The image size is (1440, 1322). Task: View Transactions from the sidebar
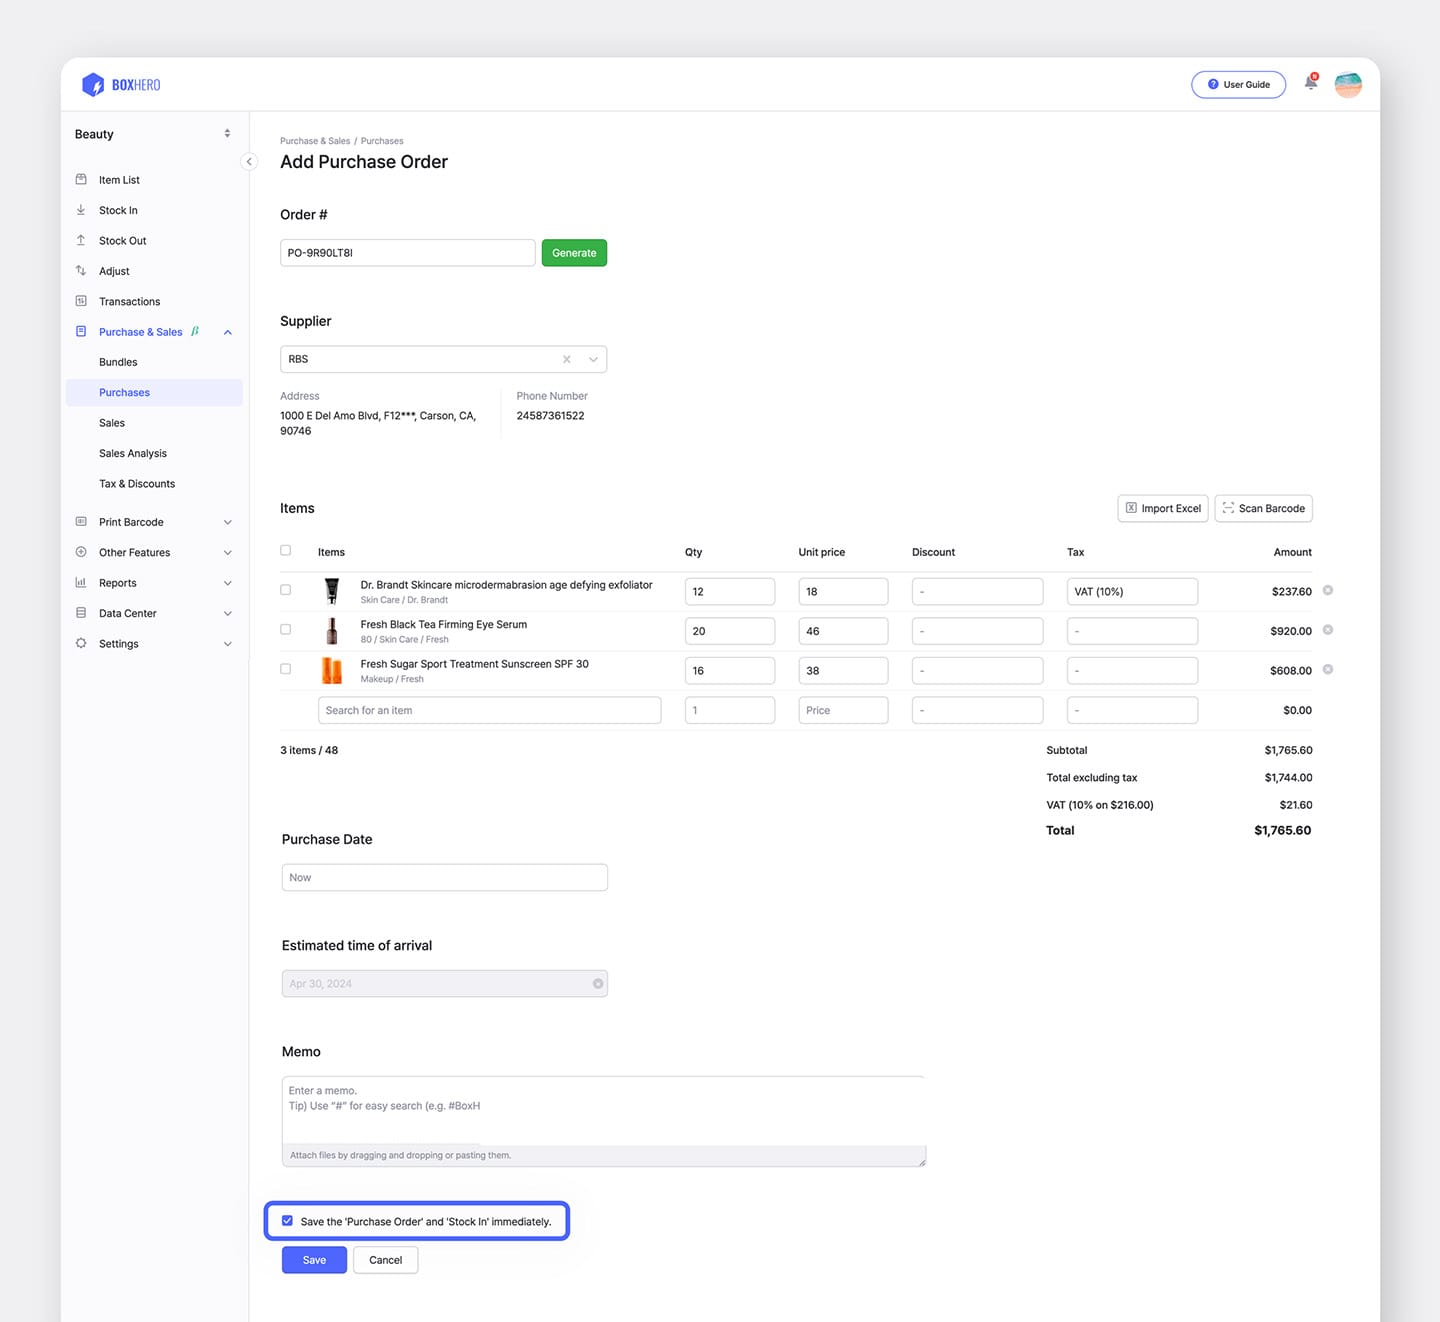tap(129, 301)
